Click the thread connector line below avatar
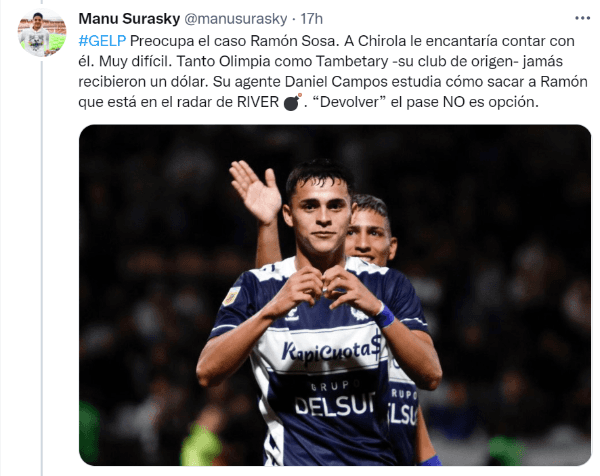The height and width of the screenshot is (476, 600). coord(42,268)
